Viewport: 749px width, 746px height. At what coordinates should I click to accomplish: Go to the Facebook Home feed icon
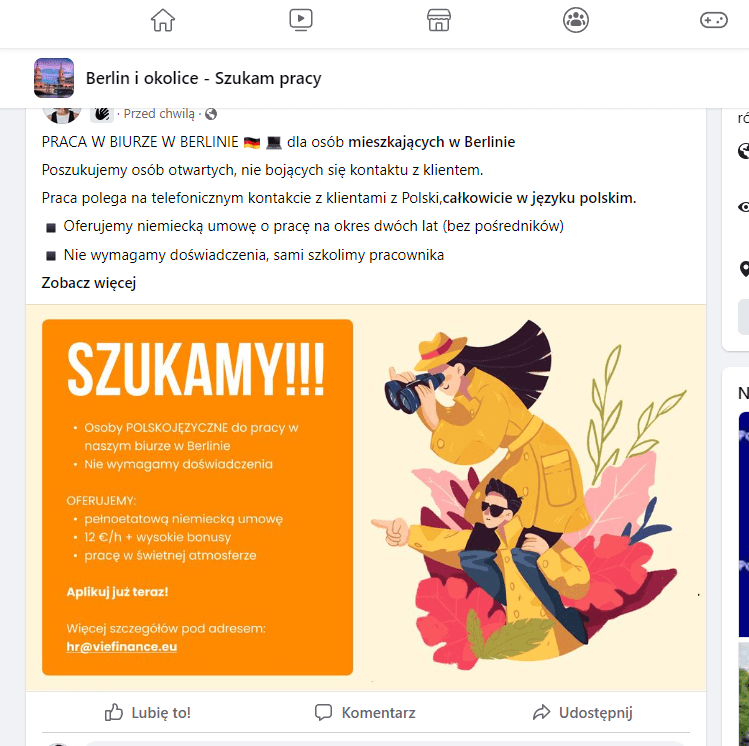[163, 20]
